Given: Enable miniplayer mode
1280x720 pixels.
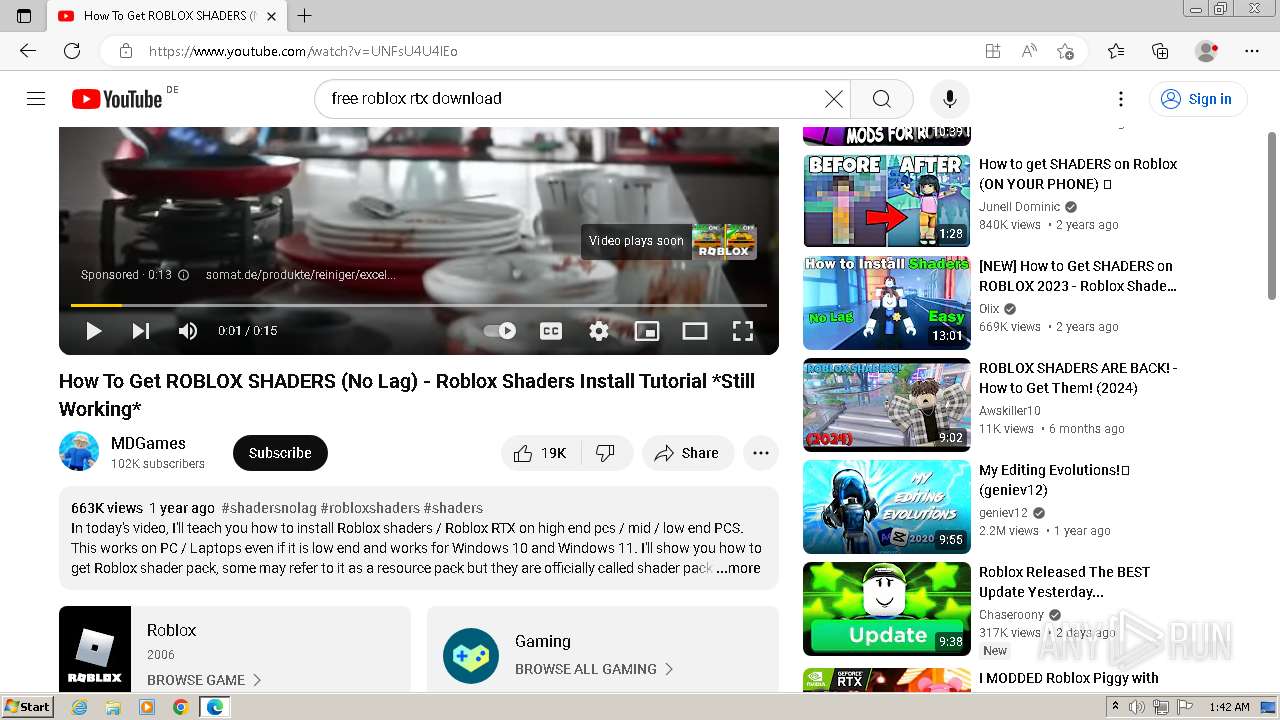Looking at the screenshot, I should point(647,331).
